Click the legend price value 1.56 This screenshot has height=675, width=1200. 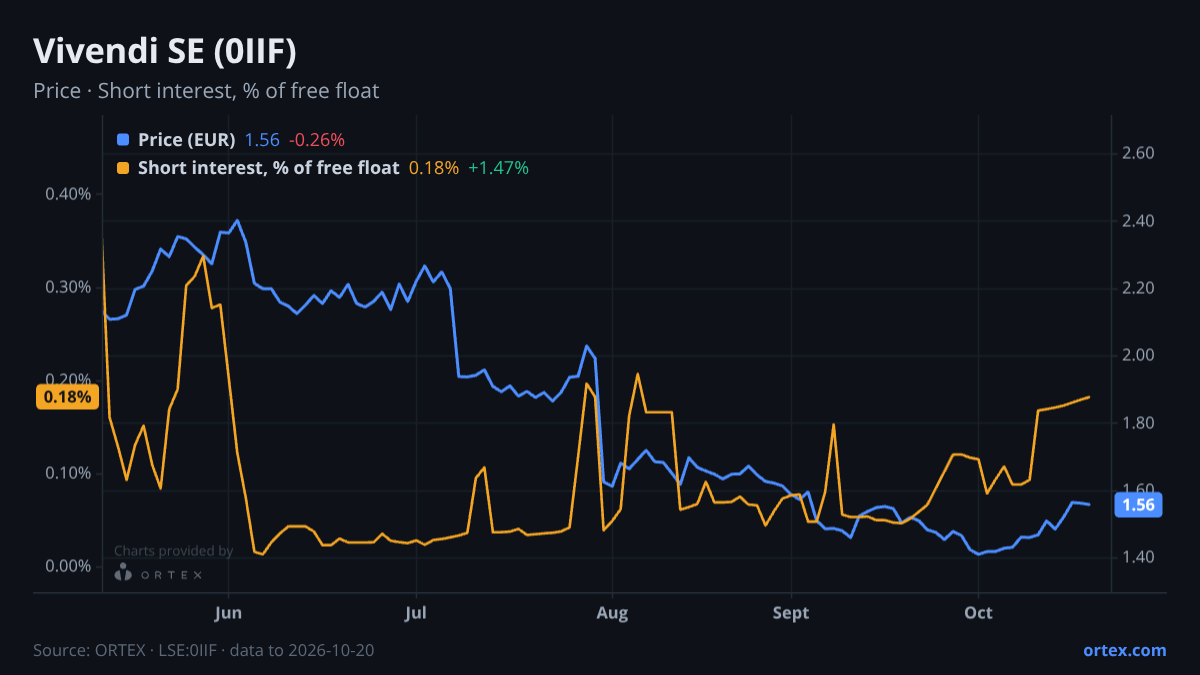(x=262, y=140)
